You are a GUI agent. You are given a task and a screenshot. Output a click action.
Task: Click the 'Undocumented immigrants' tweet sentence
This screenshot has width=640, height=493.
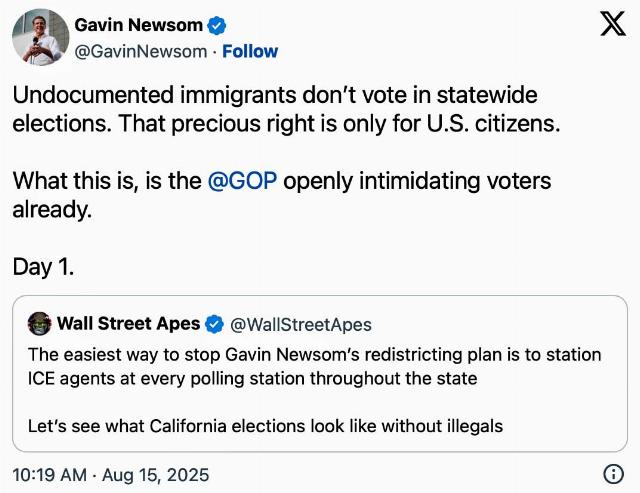click(x=275, y=95)
